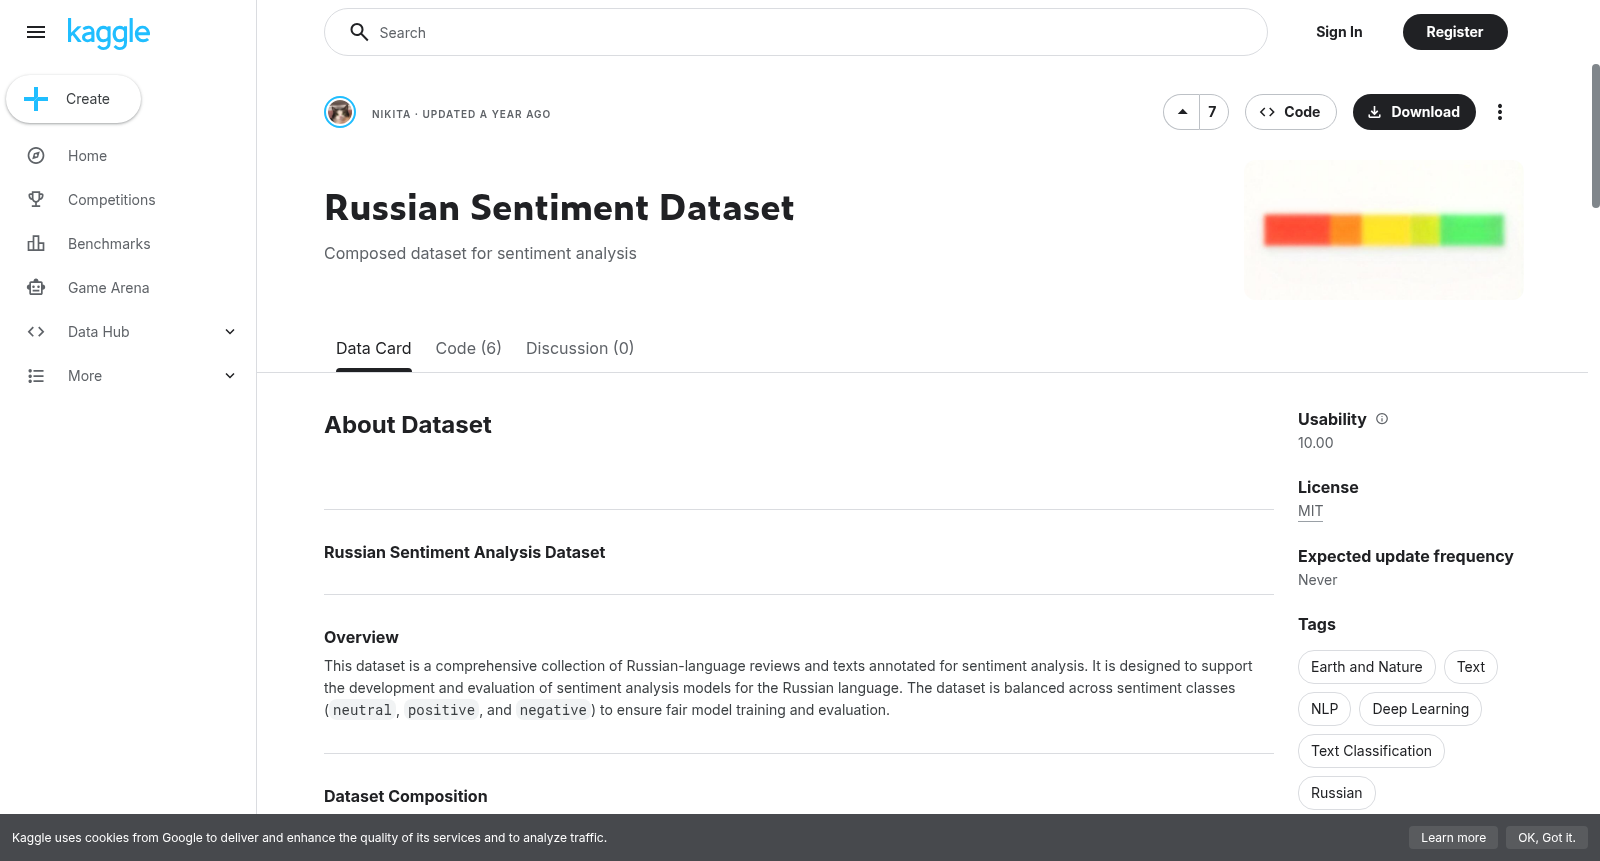Click the More list icon
The height and width of the screenshot is (861, 1600).
pos(36,376)
